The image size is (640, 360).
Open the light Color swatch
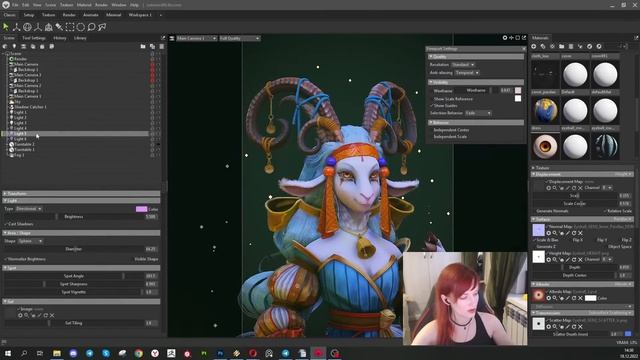(141, 209)
